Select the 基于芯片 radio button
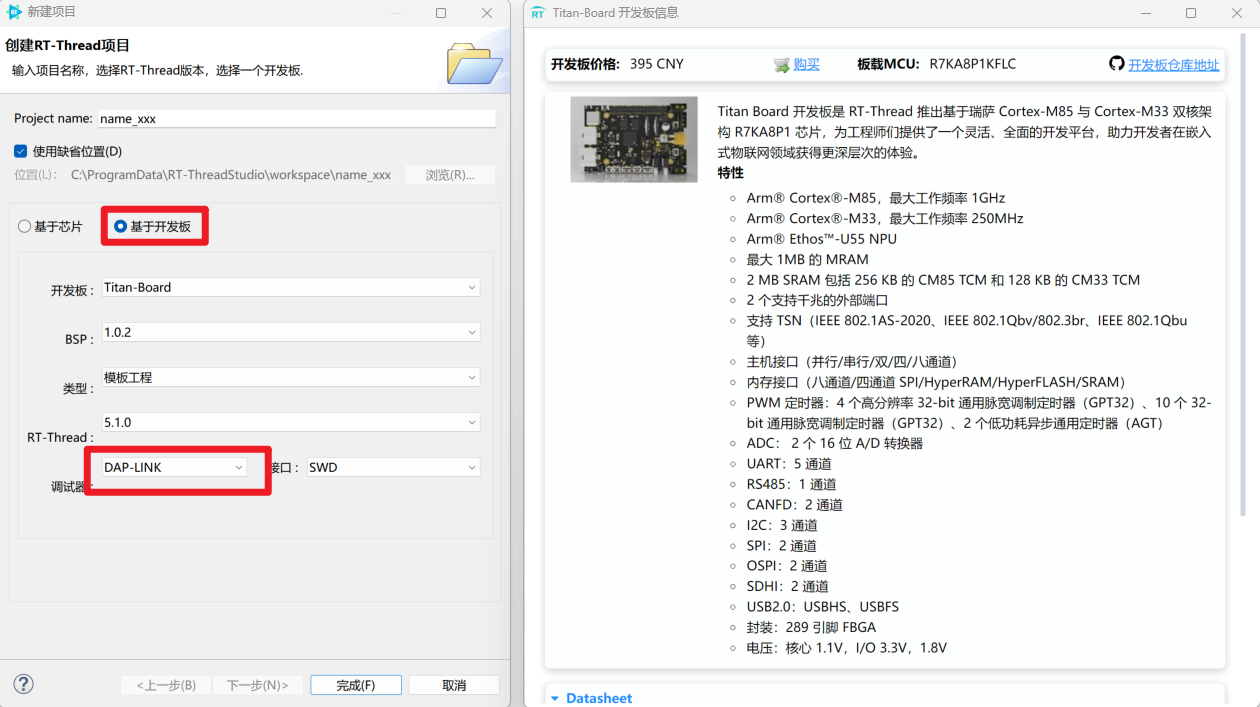 [x=25, y=227]
